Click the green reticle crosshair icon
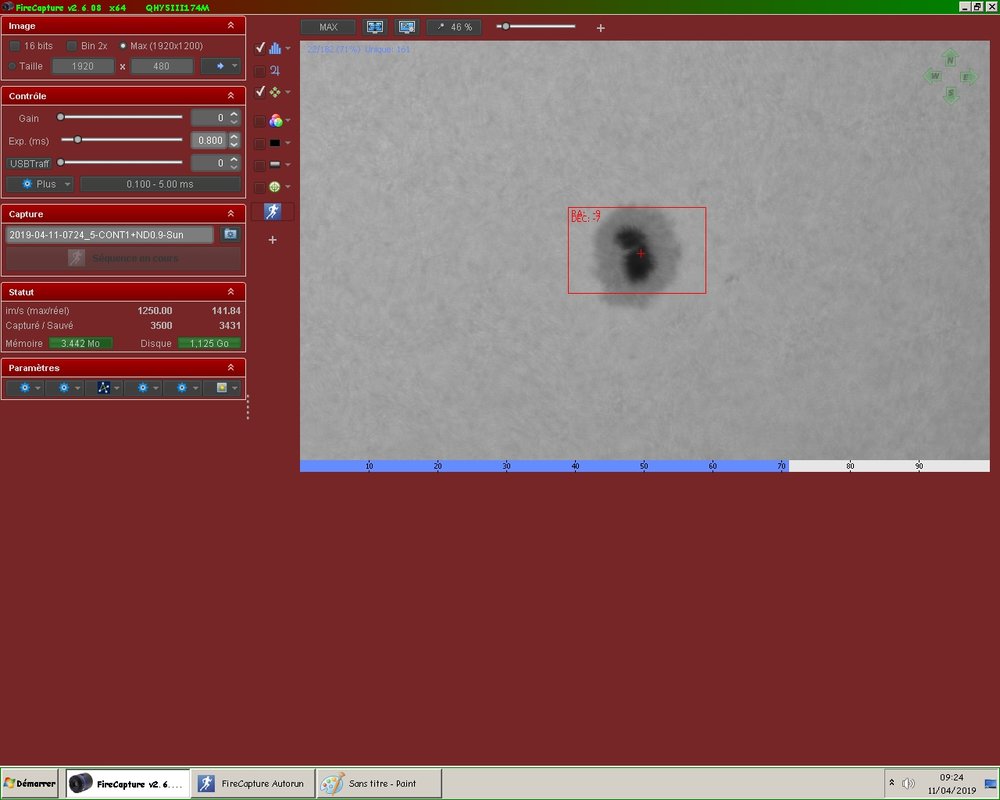 point(275,187)
